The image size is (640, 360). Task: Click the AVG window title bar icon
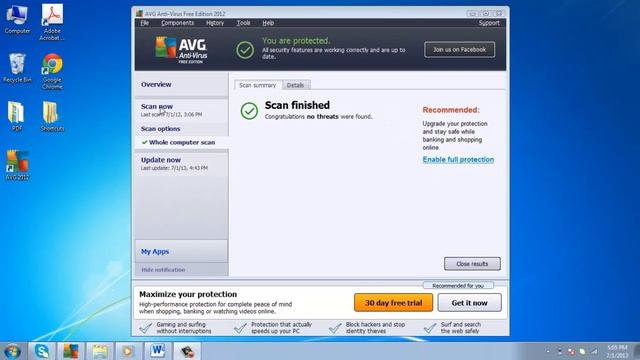coord(139,13)
